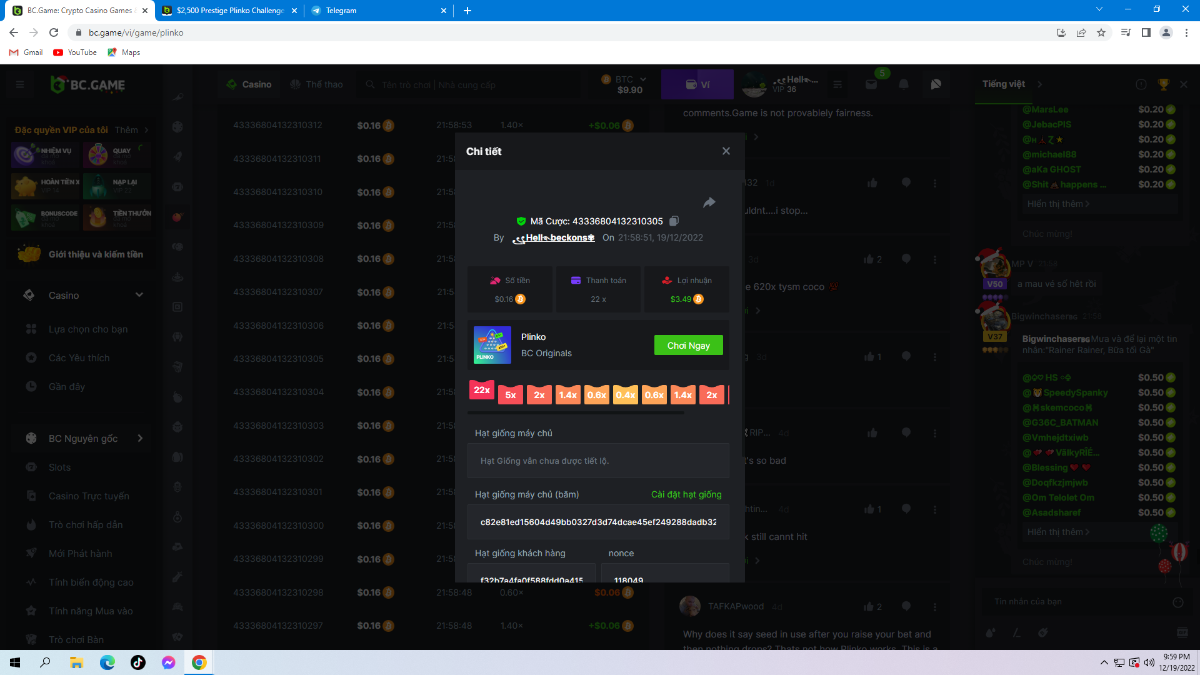Bookmark this page with the star icon

click(1101, 32)
